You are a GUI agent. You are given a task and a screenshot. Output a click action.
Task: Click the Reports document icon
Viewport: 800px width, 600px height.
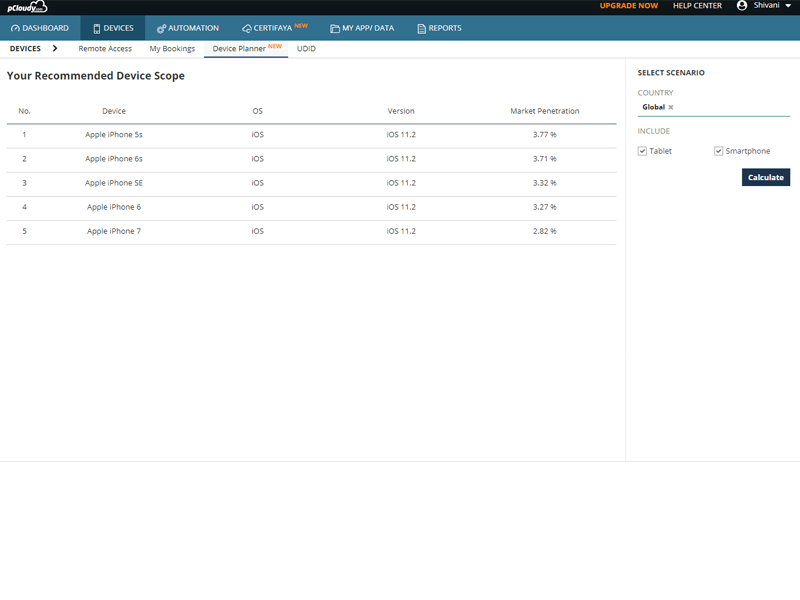coord(421,29)
